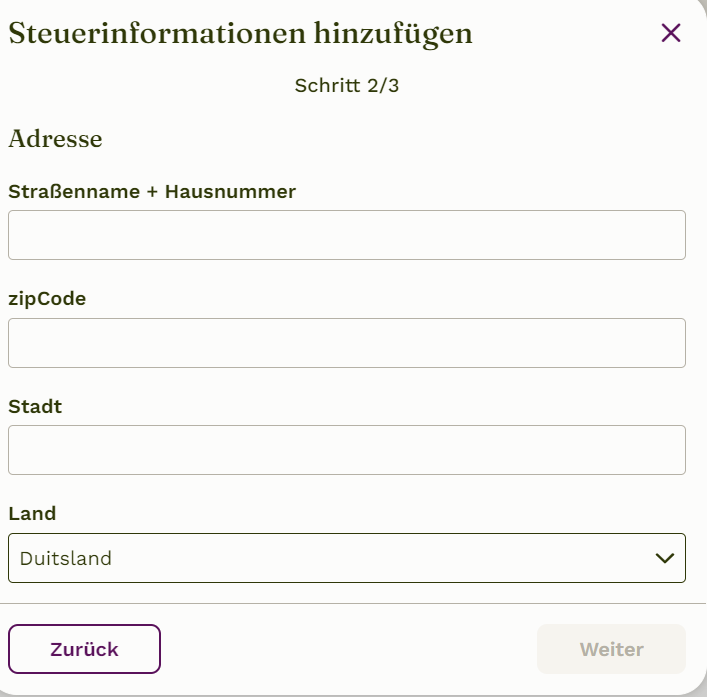The width and height of the screenshot is (707, 697).
Task: Select the Stadt input box
Action: tap(347, 450)
